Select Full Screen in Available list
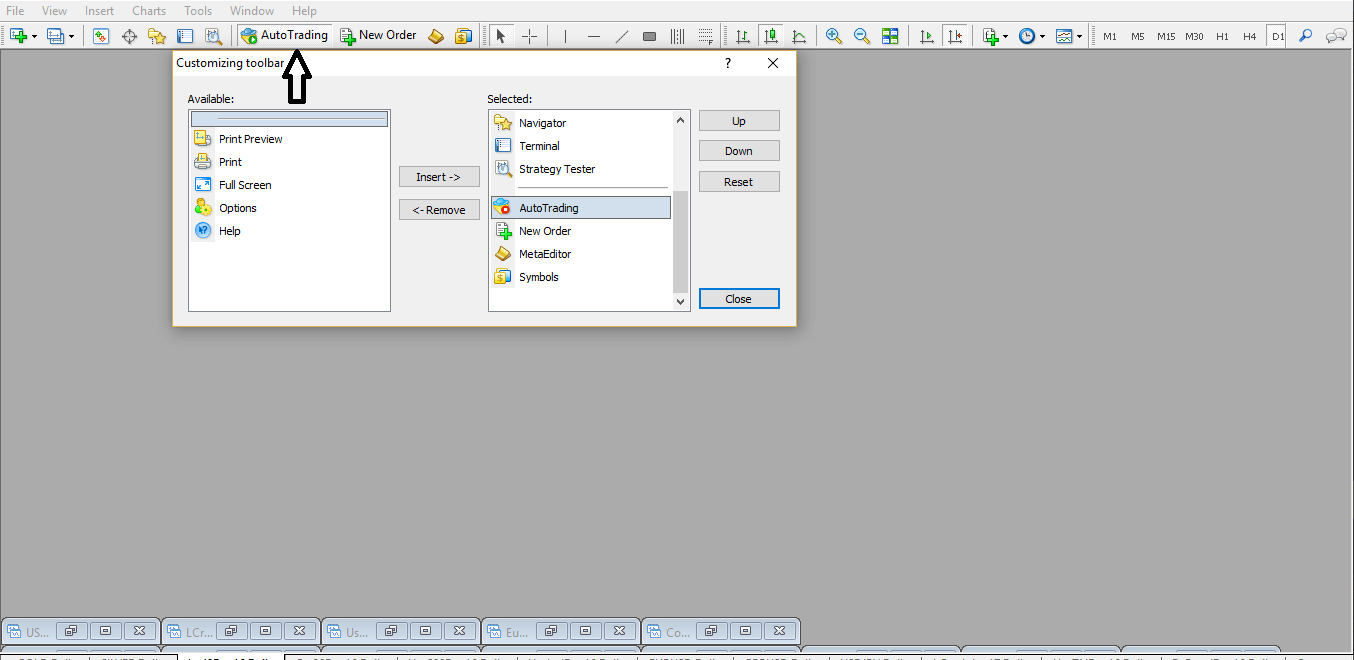Screen dimensions: 1354x660 [289, 185]
